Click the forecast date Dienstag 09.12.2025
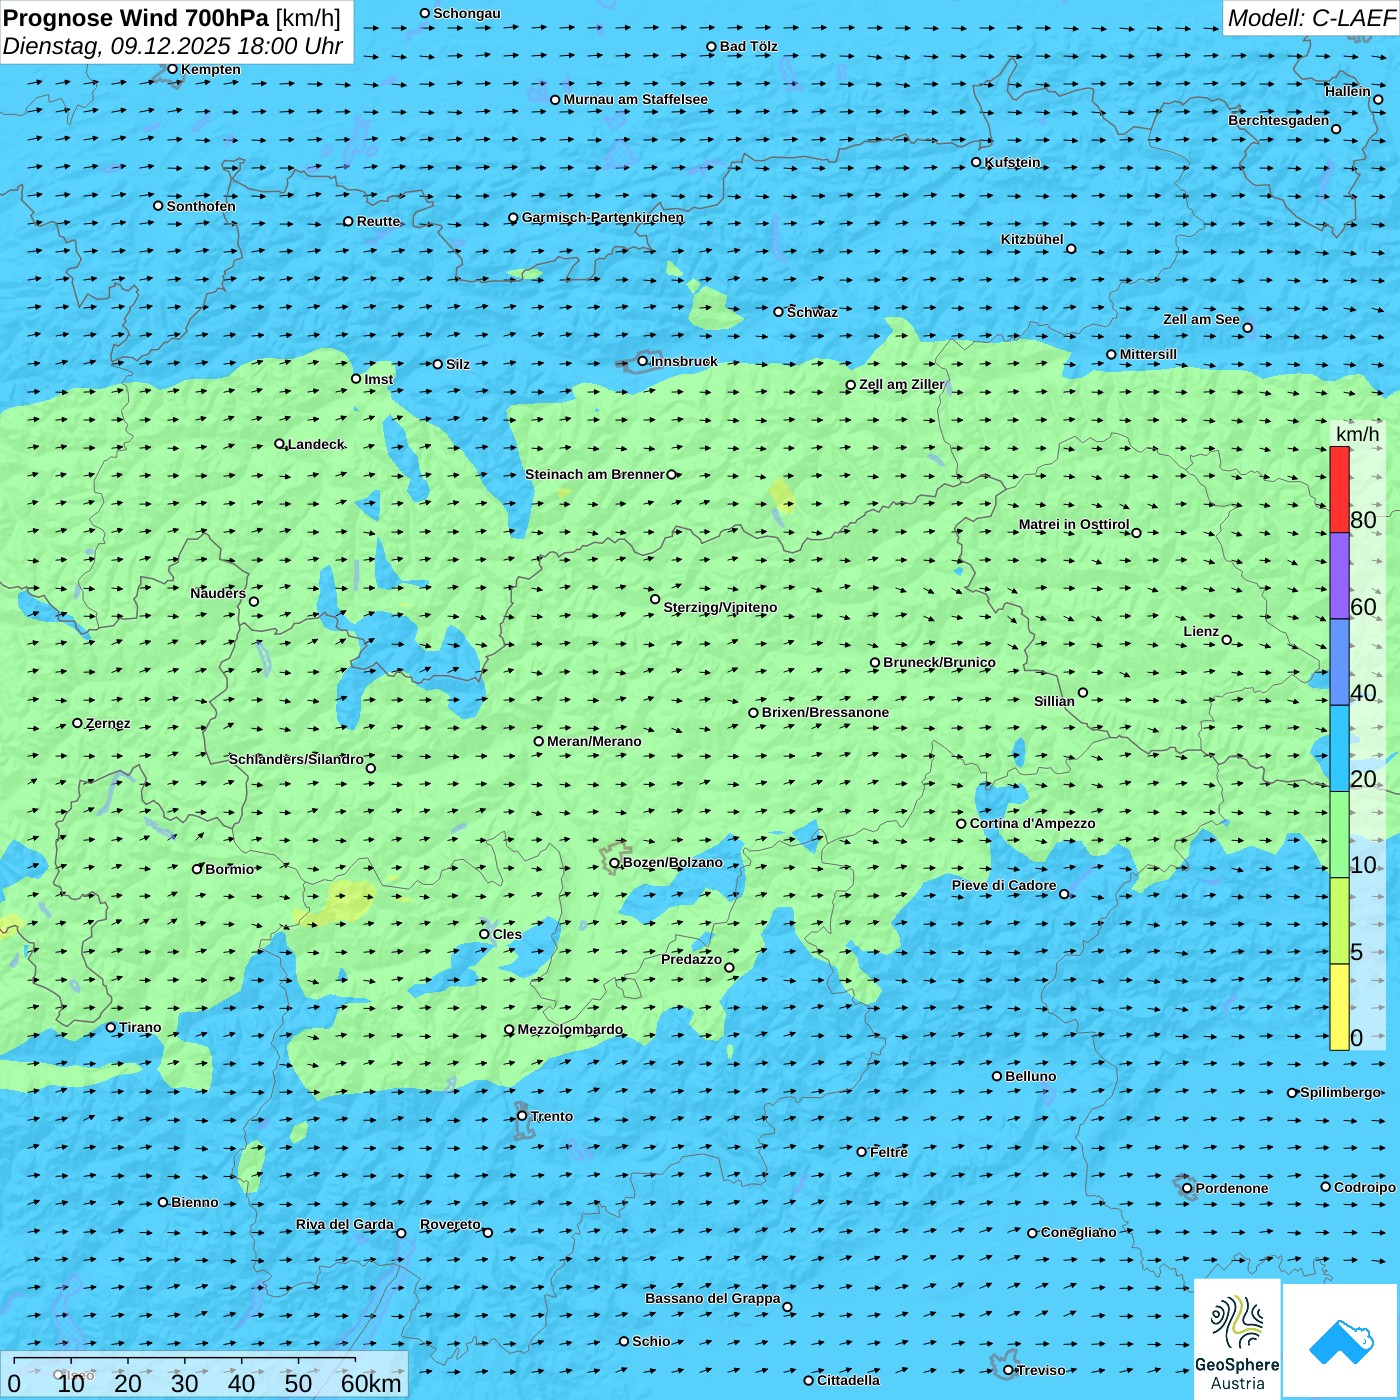The image size is (1400, 1400). (172, 46)
